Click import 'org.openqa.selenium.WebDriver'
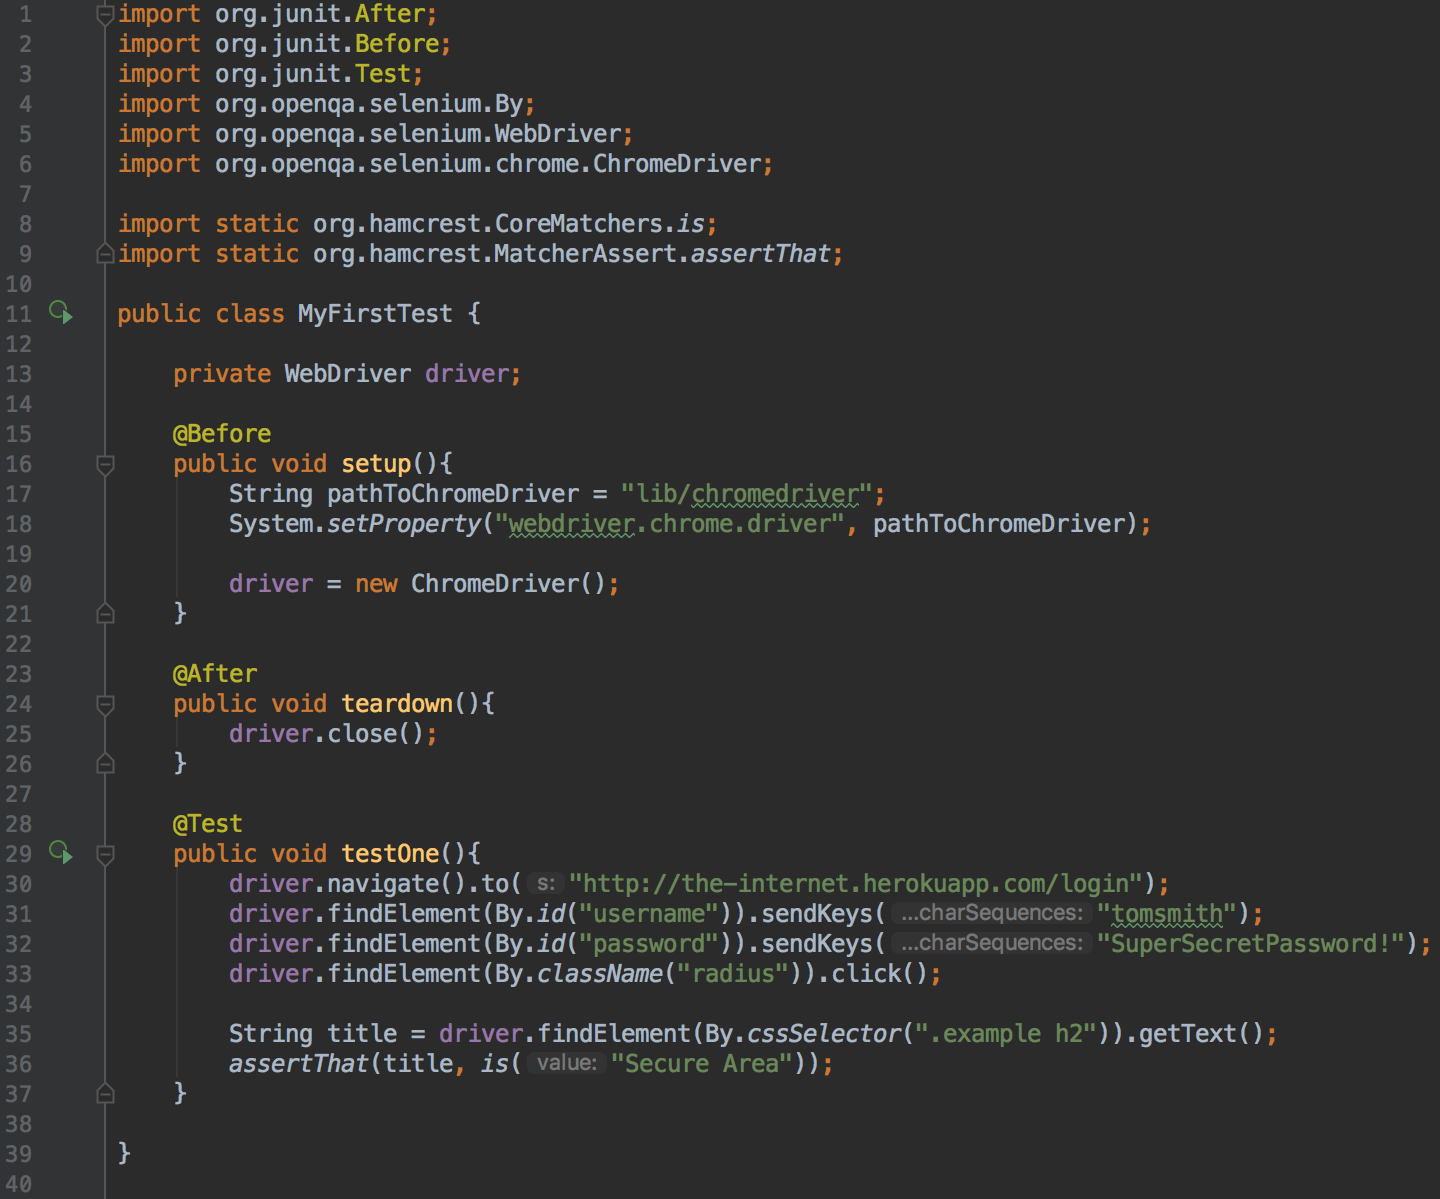 pyautogui.click(x=418, y=134)
